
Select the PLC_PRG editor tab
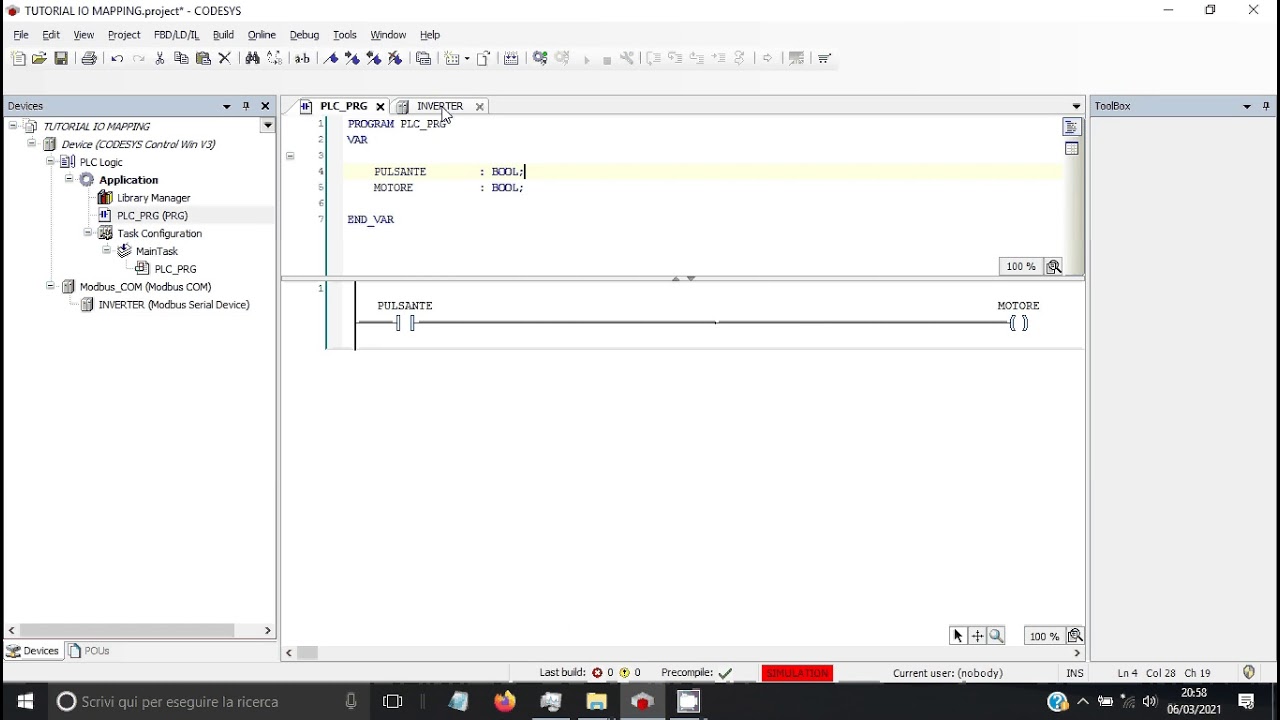click(x=343, y=106)
